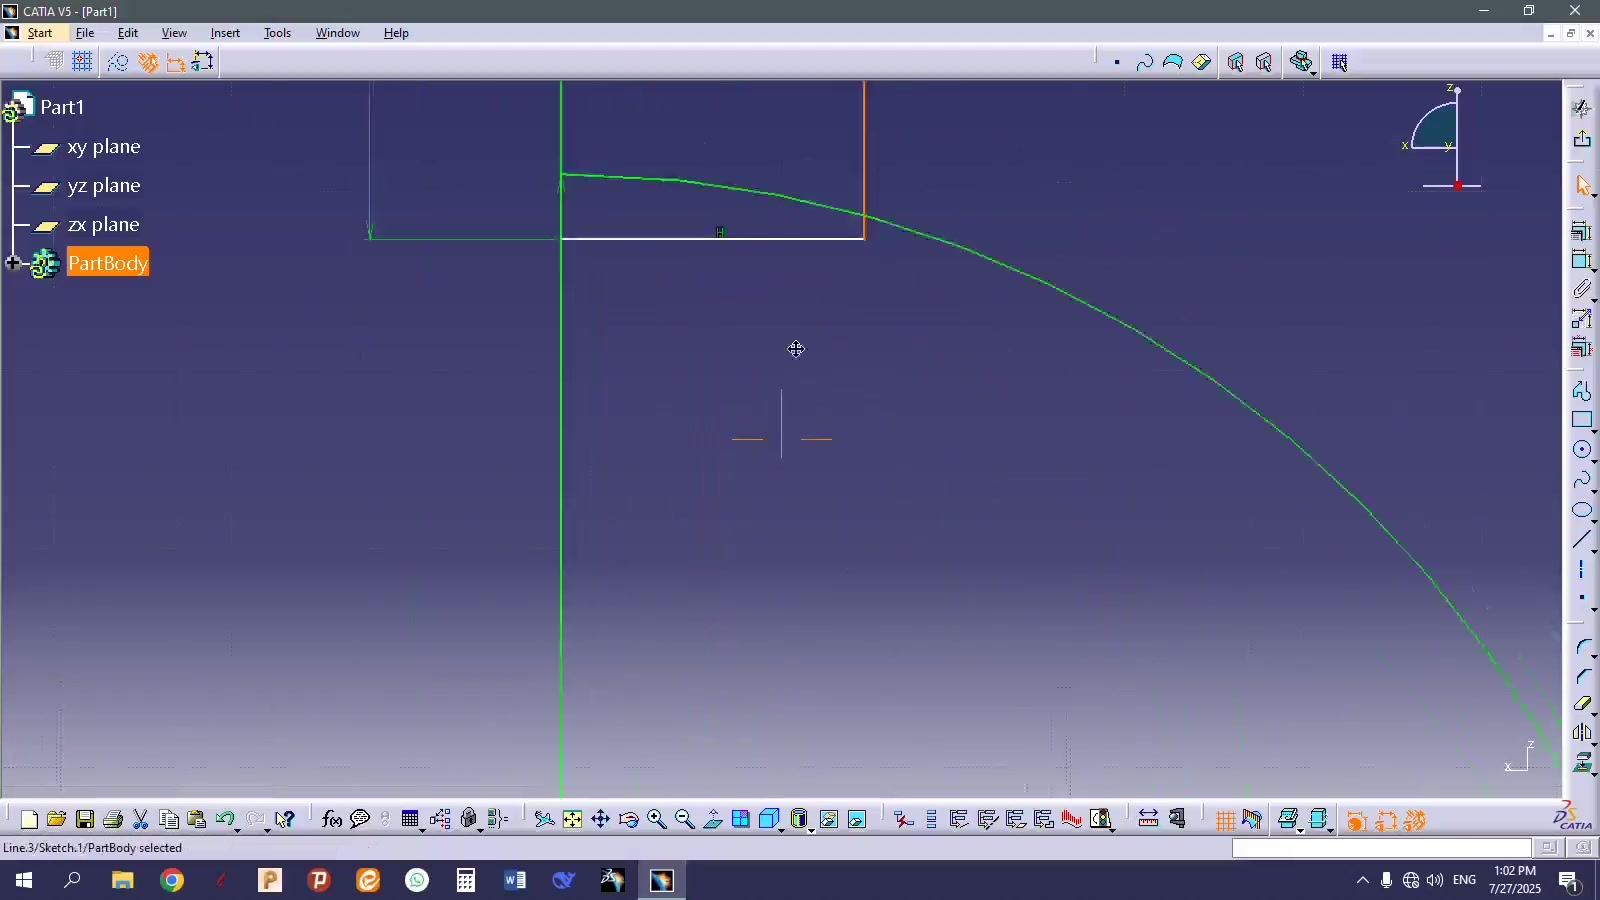This screenshot has width=1600, height=900.
Task: Select the Line tool in right toolbar
Action: (x=1581, y=540)
